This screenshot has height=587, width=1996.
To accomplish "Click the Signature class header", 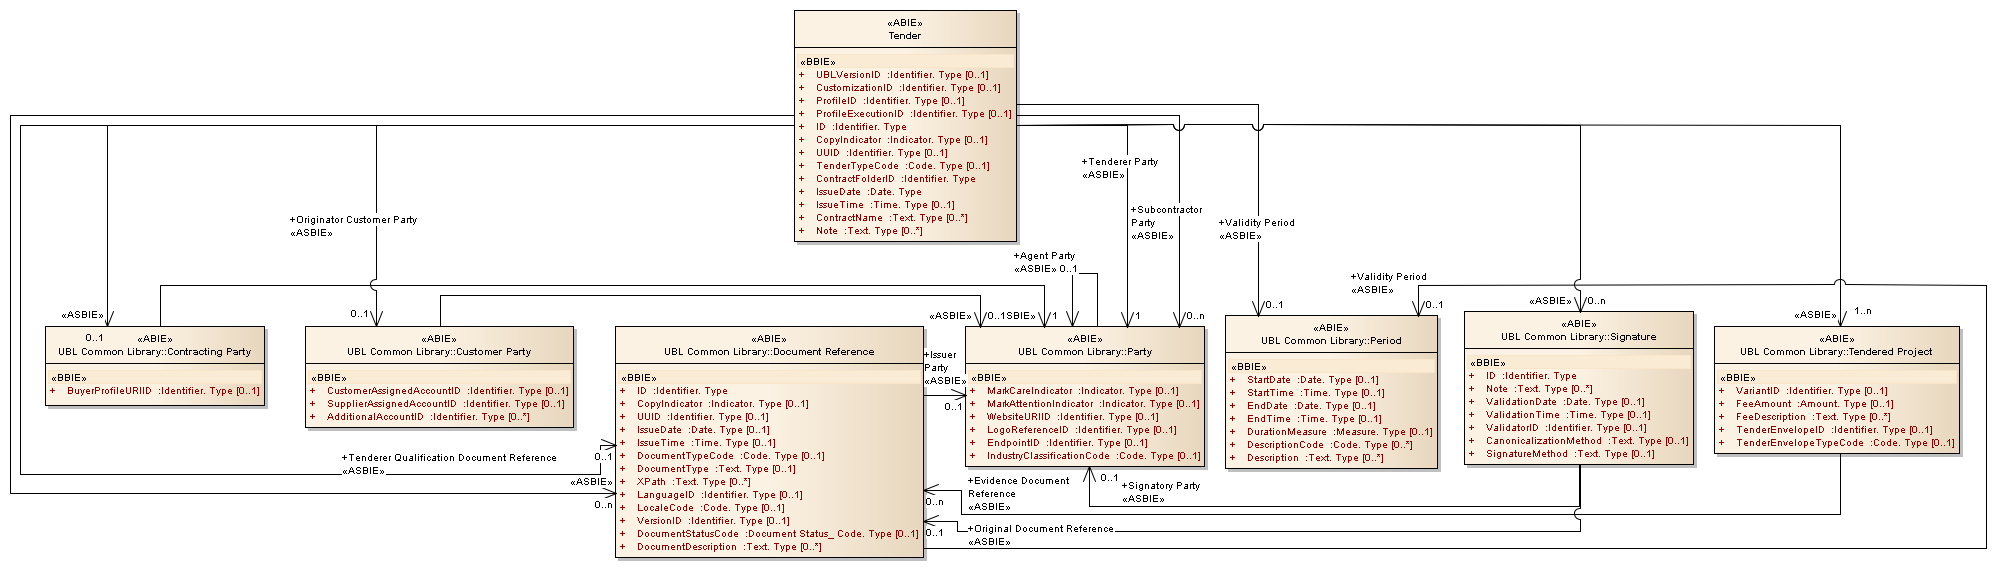I will (1578, 336).
